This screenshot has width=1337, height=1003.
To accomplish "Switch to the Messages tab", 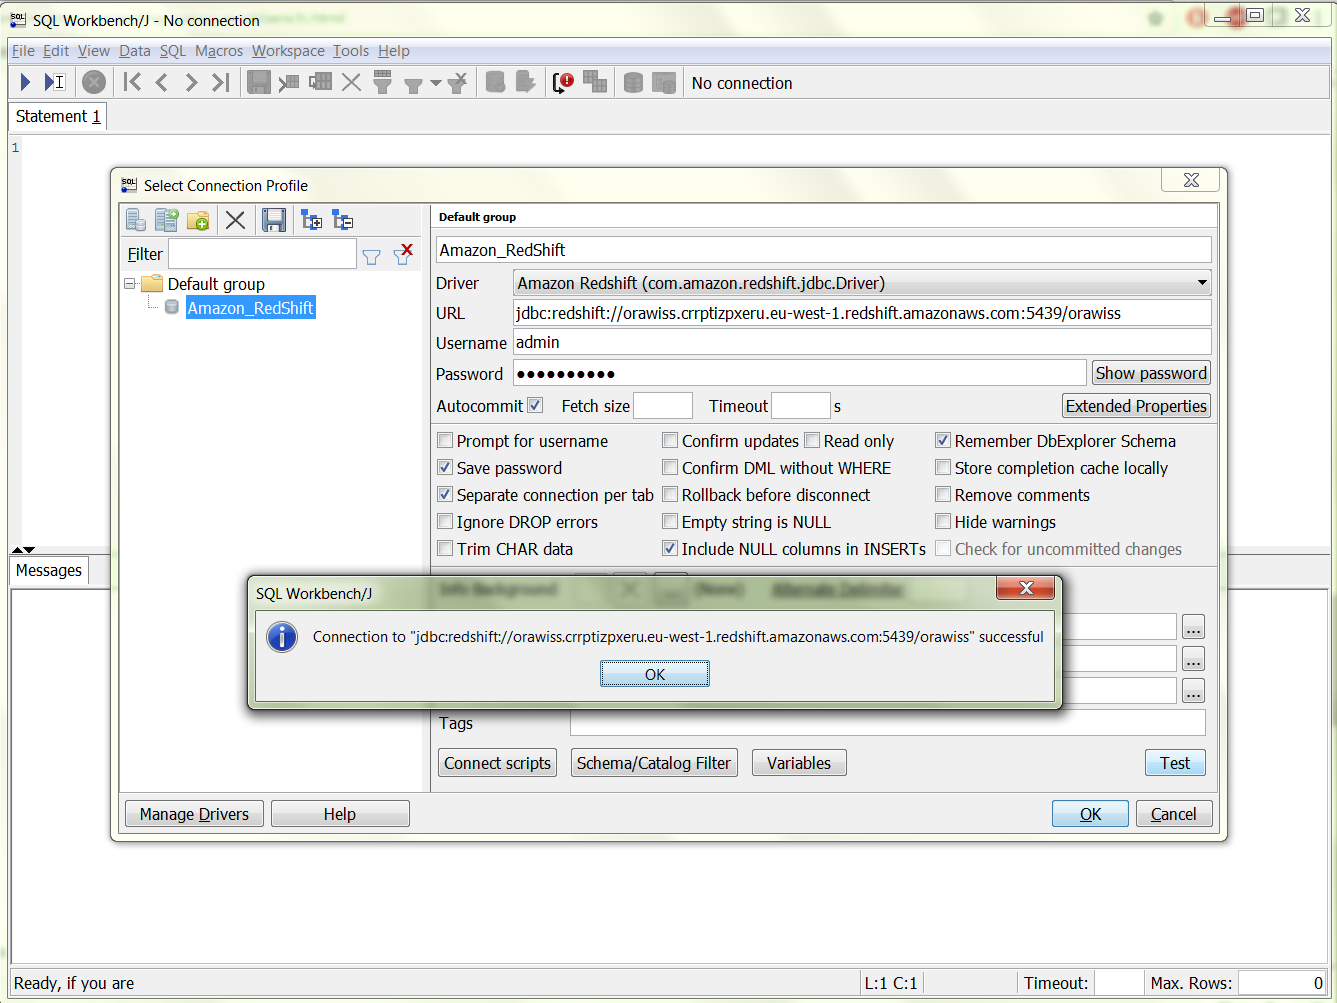I will (x=49, y=570).
